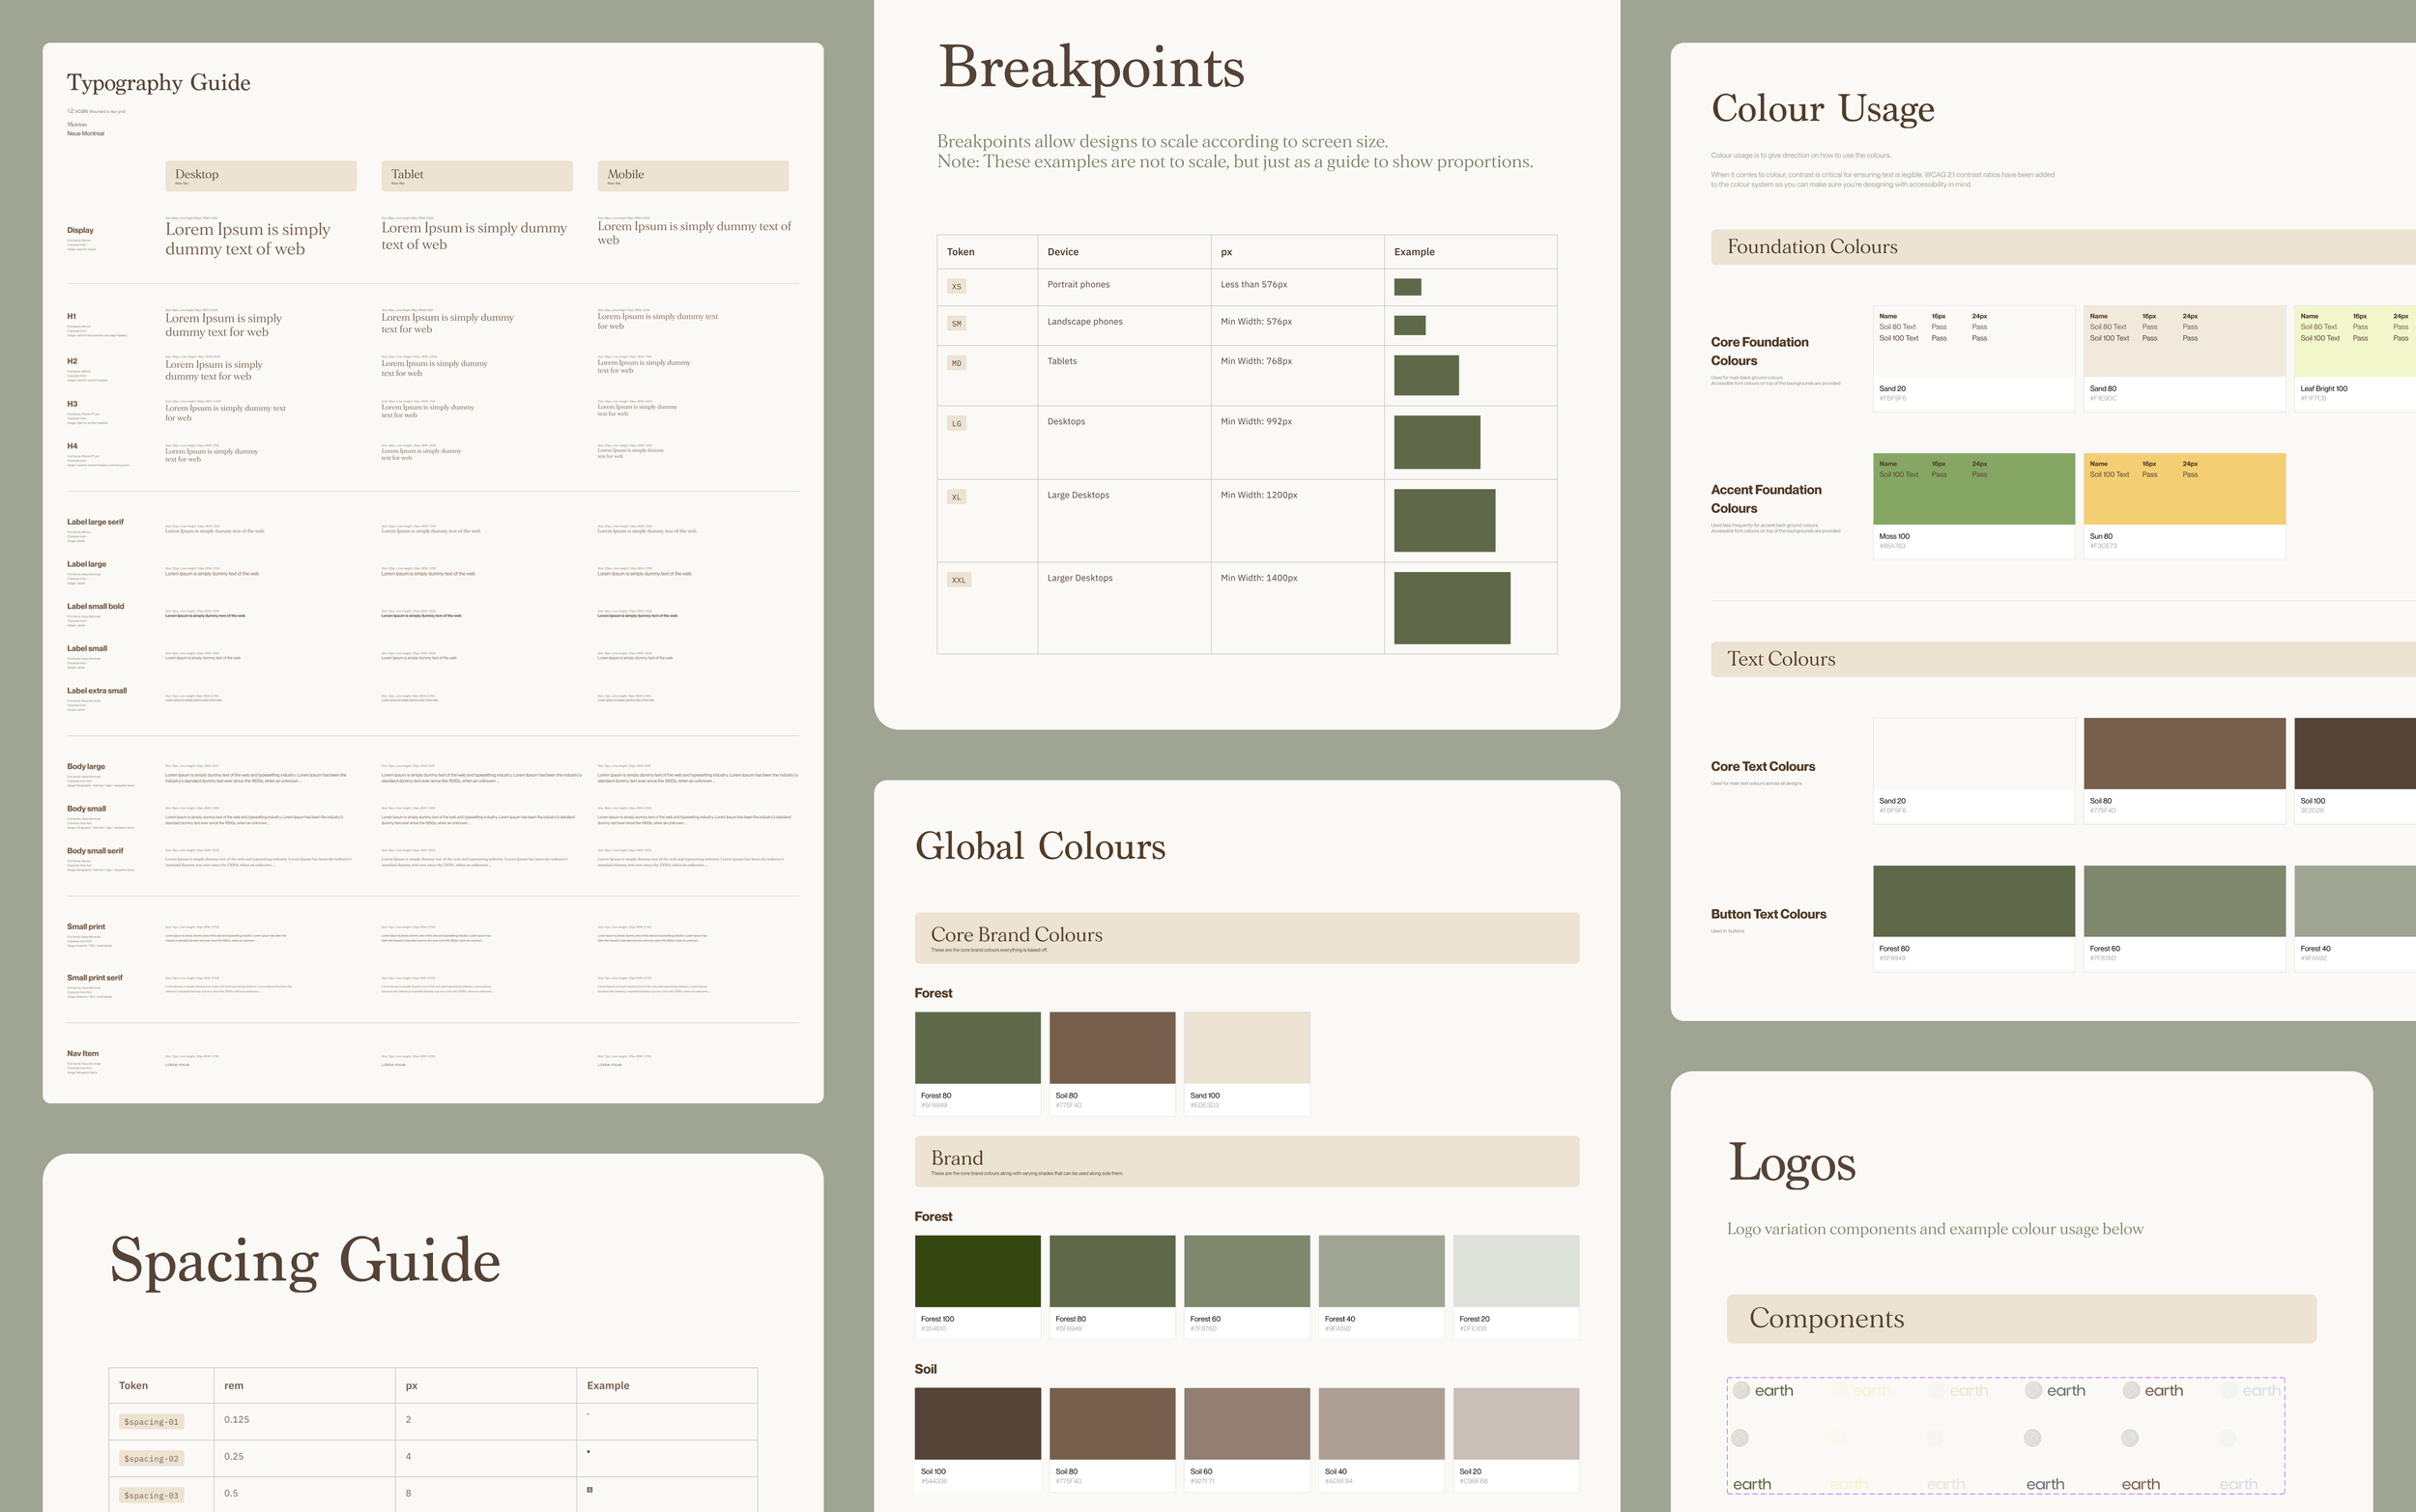Select the Soil 60 colour swatch
Image resolution: width=2416 pixels, height=1512 pixels.
click(x=1247, y=1439)
